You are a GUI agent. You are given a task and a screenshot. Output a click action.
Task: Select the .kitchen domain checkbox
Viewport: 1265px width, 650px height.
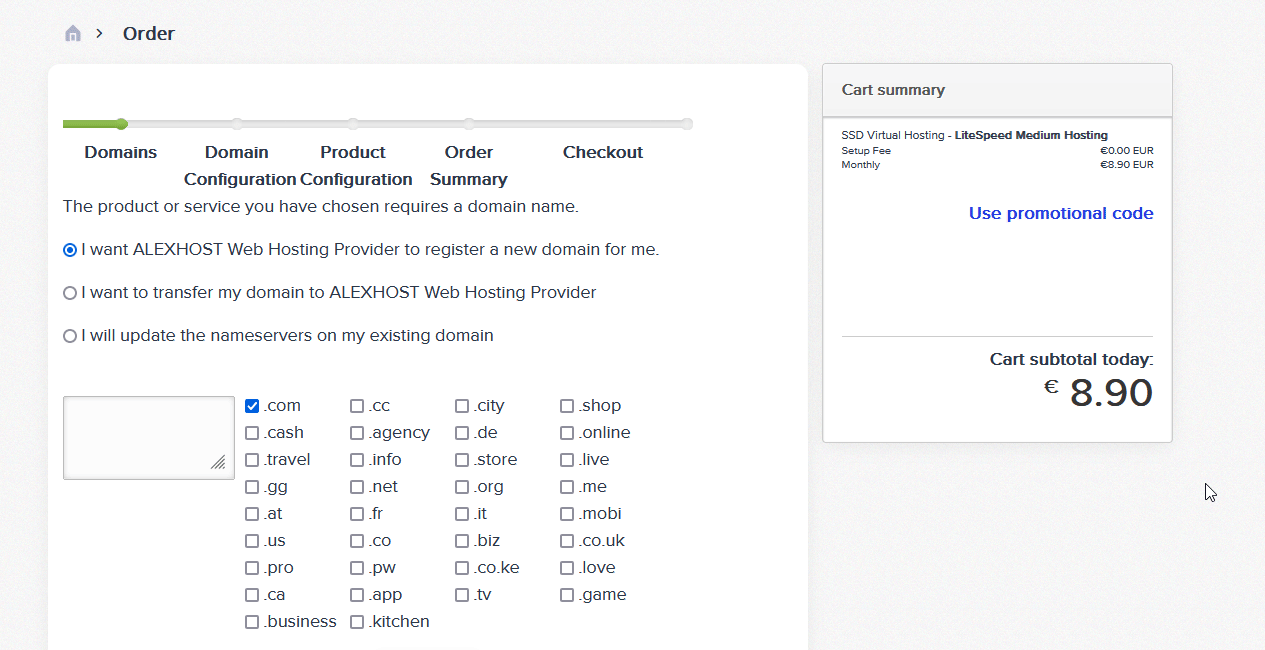pos(357,622)
